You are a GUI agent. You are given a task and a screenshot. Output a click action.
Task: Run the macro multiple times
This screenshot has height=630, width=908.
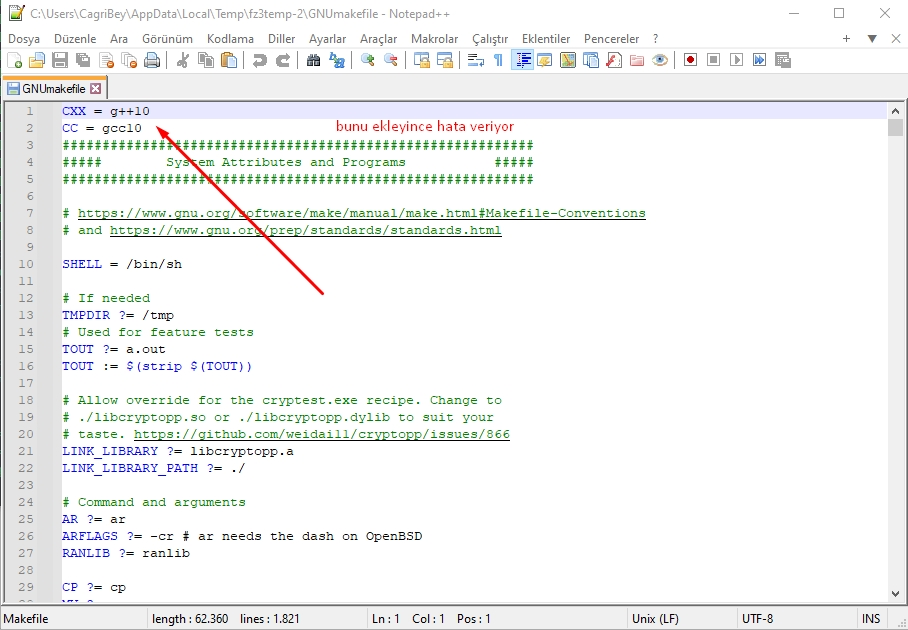[759, 60]
